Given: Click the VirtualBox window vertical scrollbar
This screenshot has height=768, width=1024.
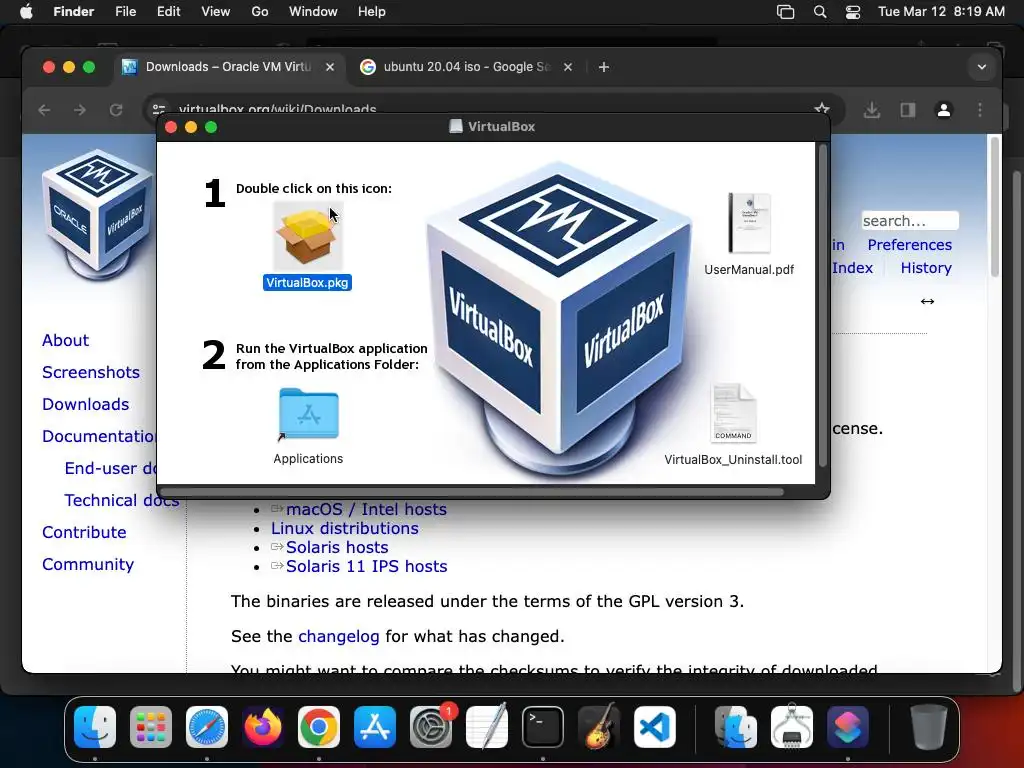Looking at the screenshot, I should (823, 304).
